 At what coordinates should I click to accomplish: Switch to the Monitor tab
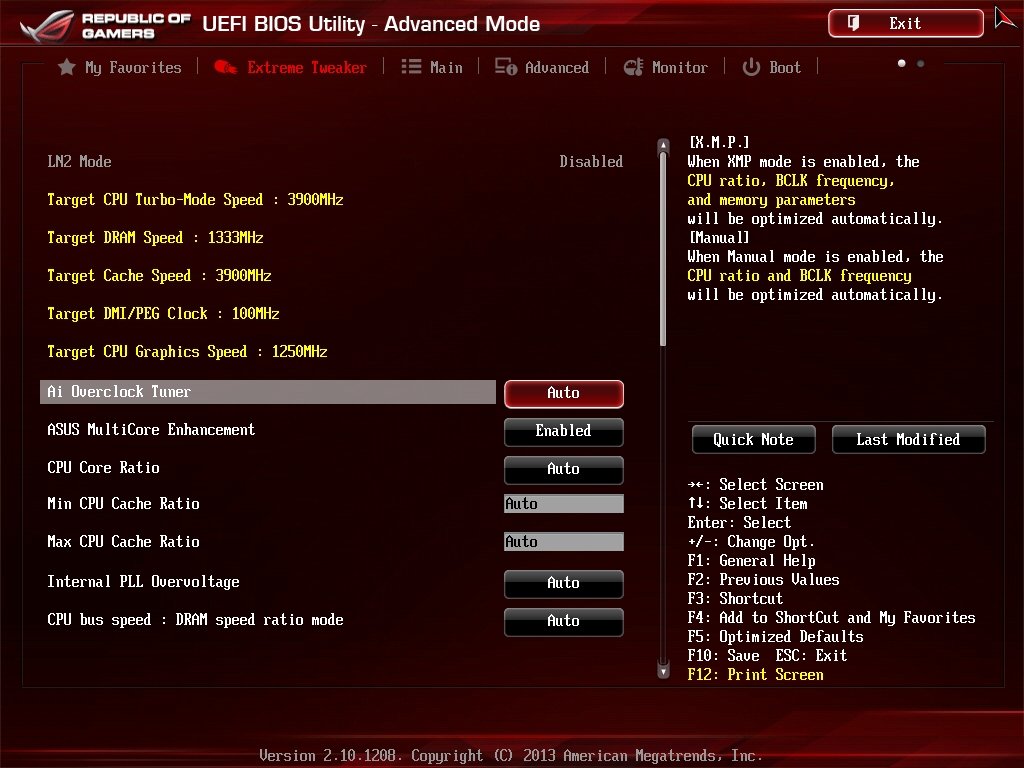[665, 67]
